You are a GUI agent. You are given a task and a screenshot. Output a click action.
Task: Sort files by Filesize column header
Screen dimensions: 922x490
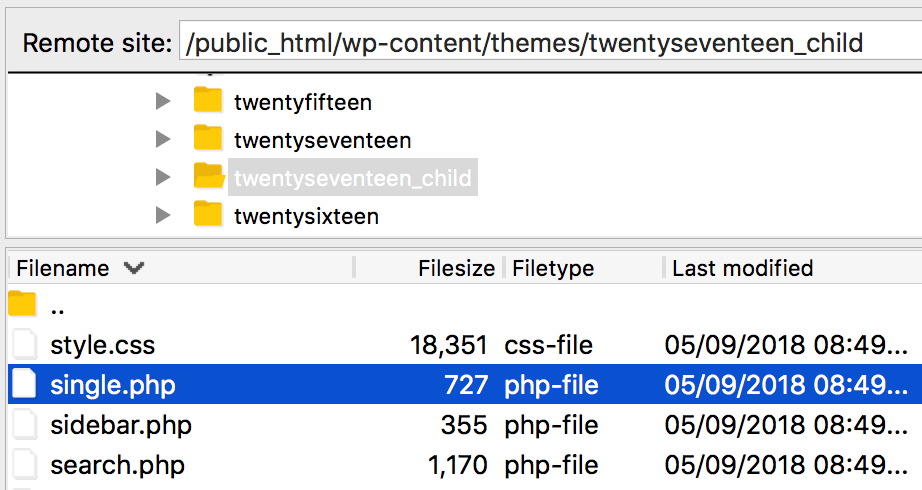pos(456,268)
